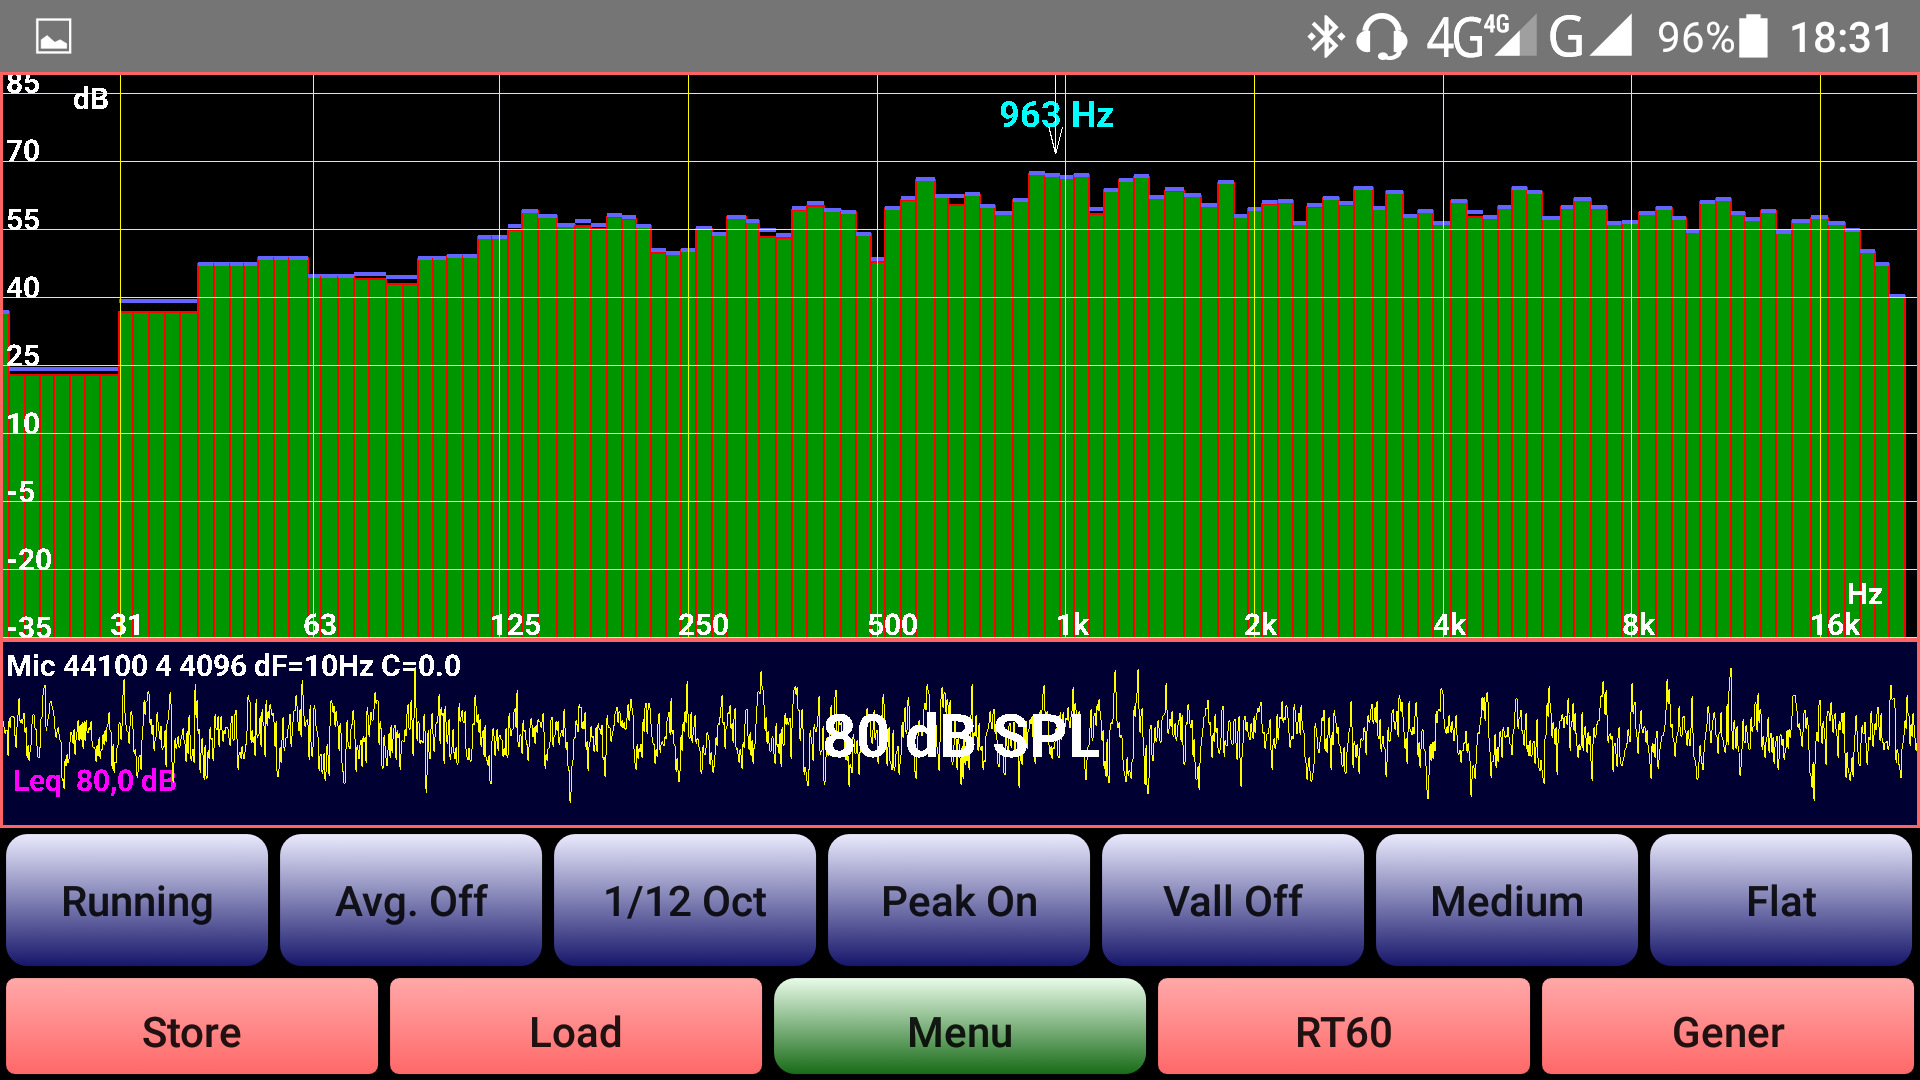Tap the headset icon in status bar
Viewport: 1920px width, 1080px height.
tap(1382, 37)
